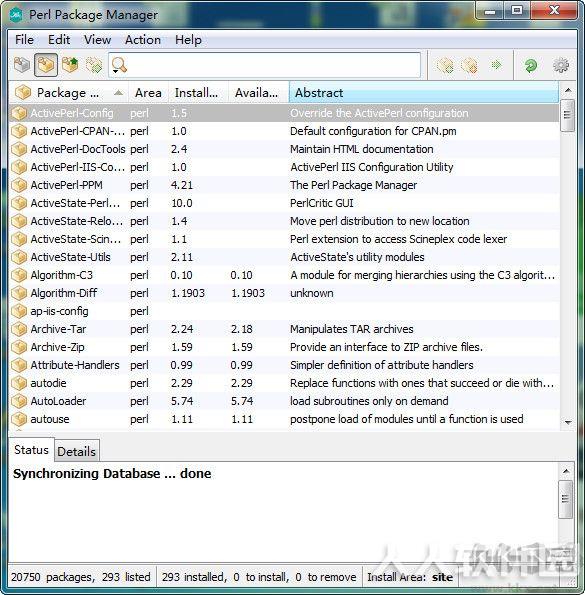
Task: Click package icon of AutoLoader row
Action: [19, 401]
